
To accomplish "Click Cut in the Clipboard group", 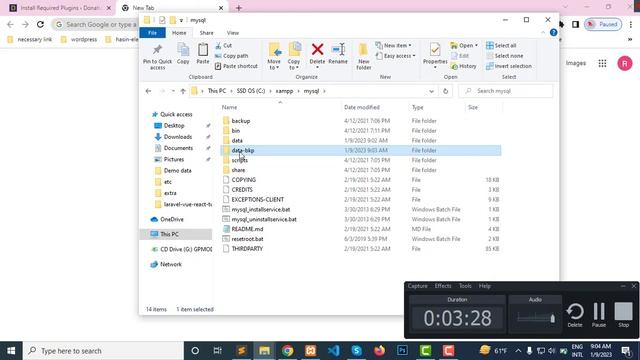I will pyautogui.click(x=223, y=45).
